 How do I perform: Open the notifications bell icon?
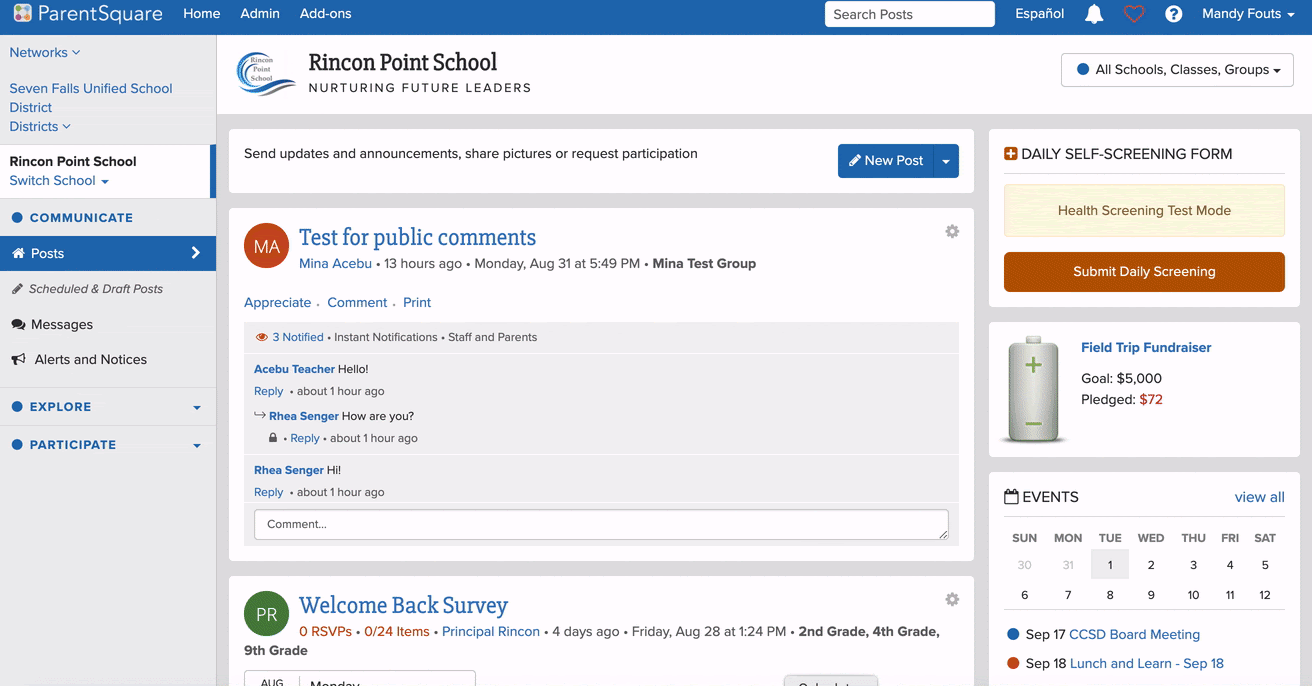tap(1094, 14)
